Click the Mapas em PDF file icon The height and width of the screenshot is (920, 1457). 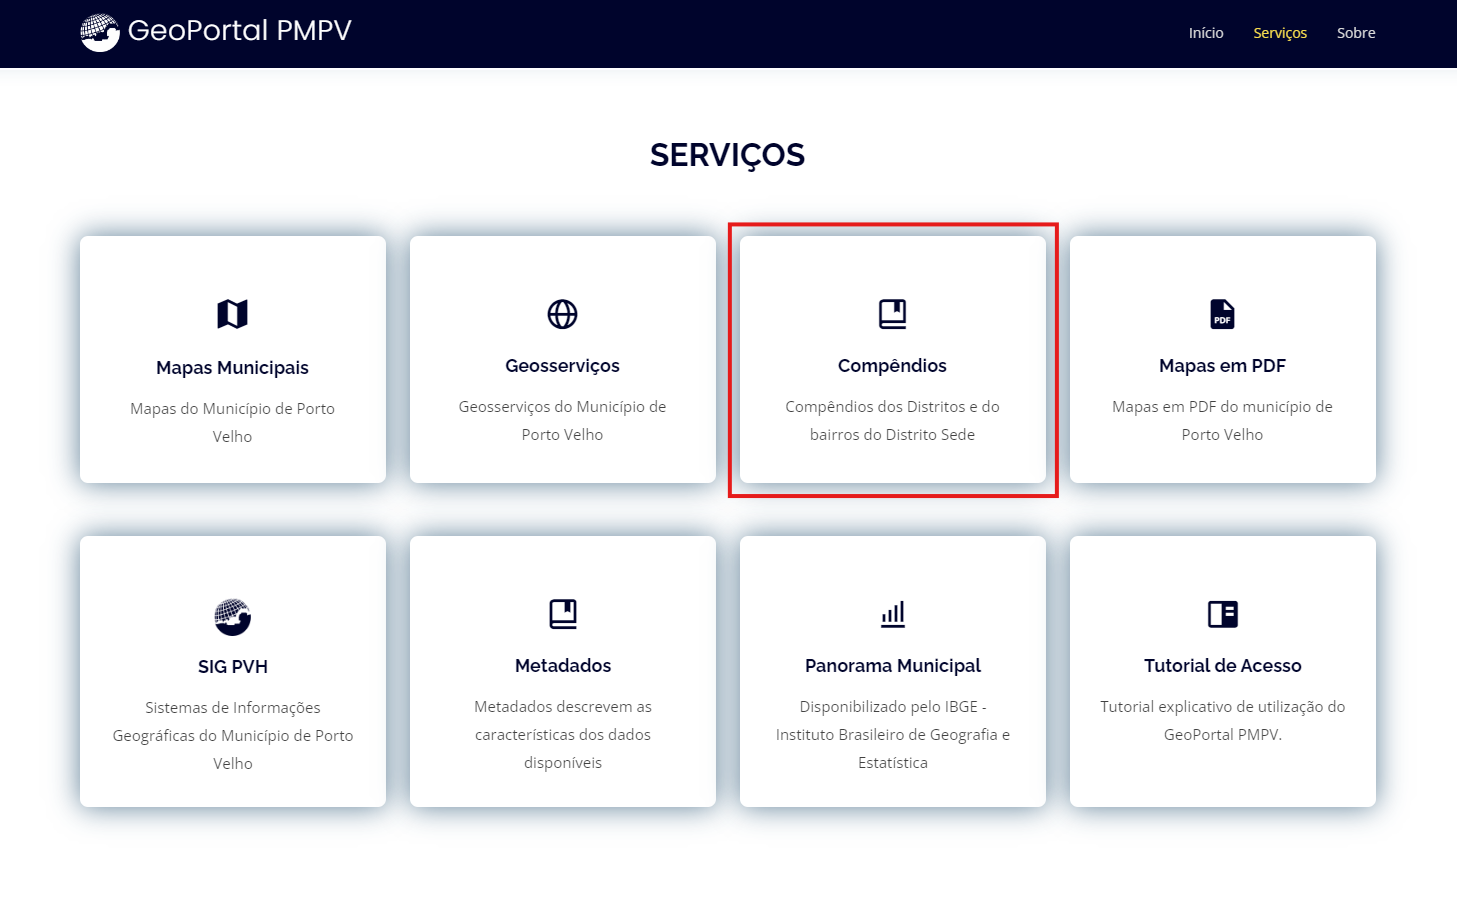point(1222,314)
